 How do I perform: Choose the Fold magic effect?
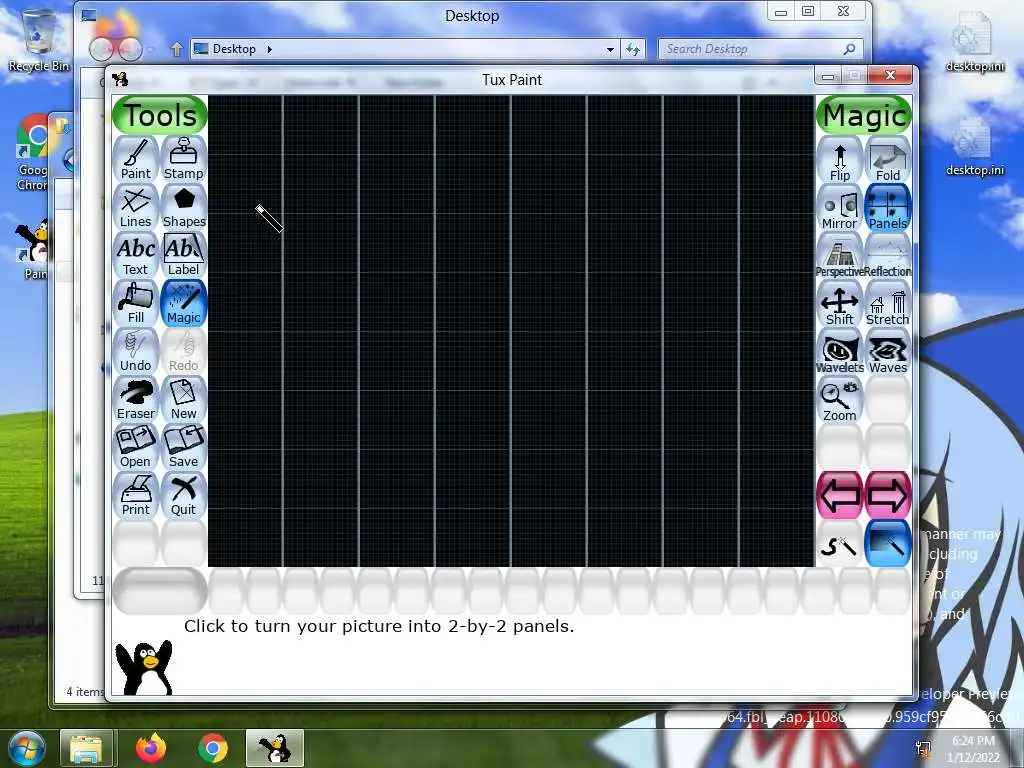888,161
